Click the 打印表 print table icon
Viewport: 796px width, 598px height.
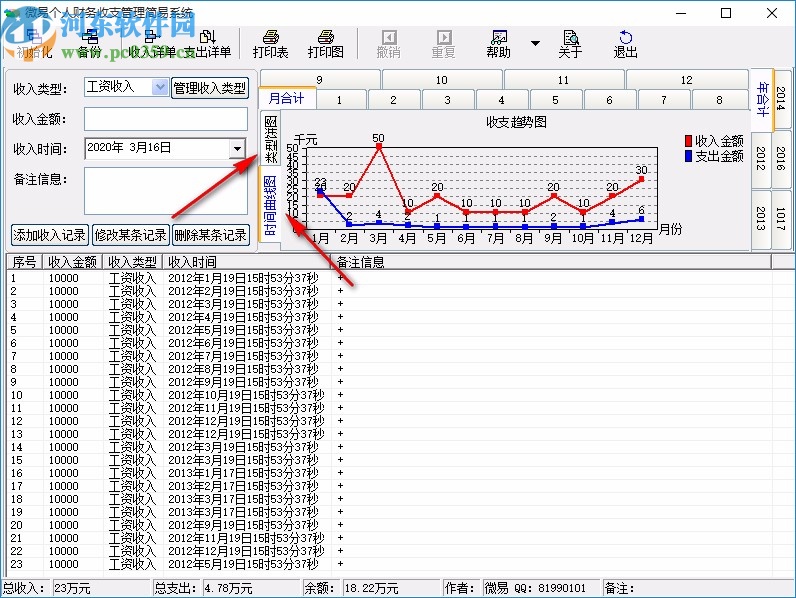(271, 44)
